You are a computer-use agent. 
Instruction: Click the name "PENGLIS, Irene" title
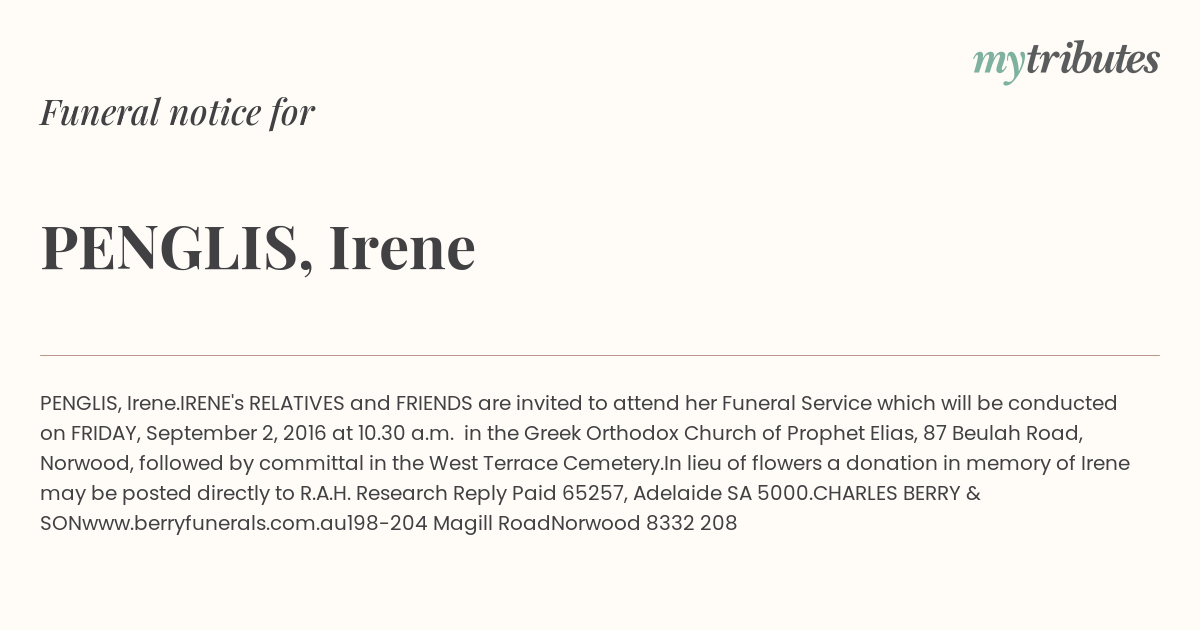[258, 247]
